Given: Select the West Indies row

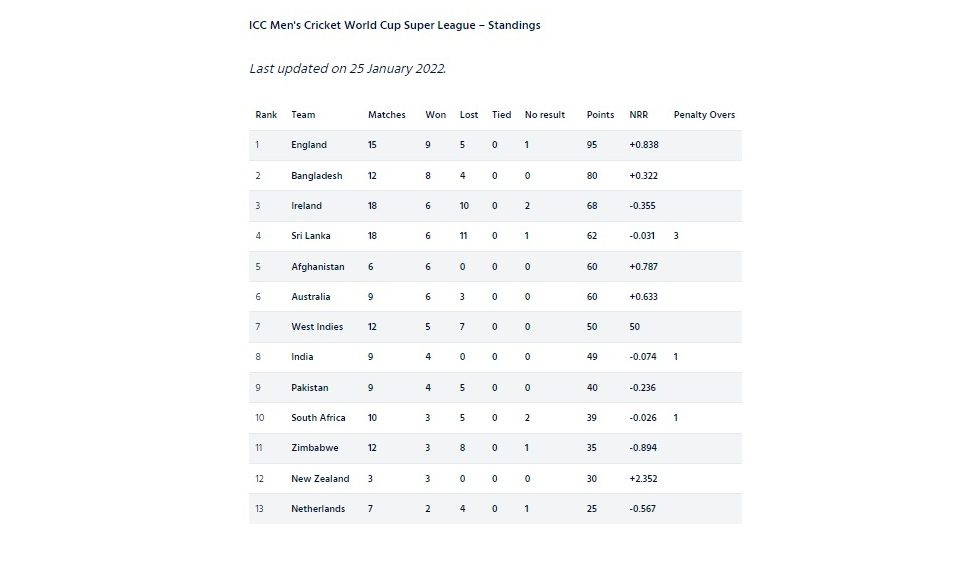Looking at the screenshot, I should coord(495,327).
